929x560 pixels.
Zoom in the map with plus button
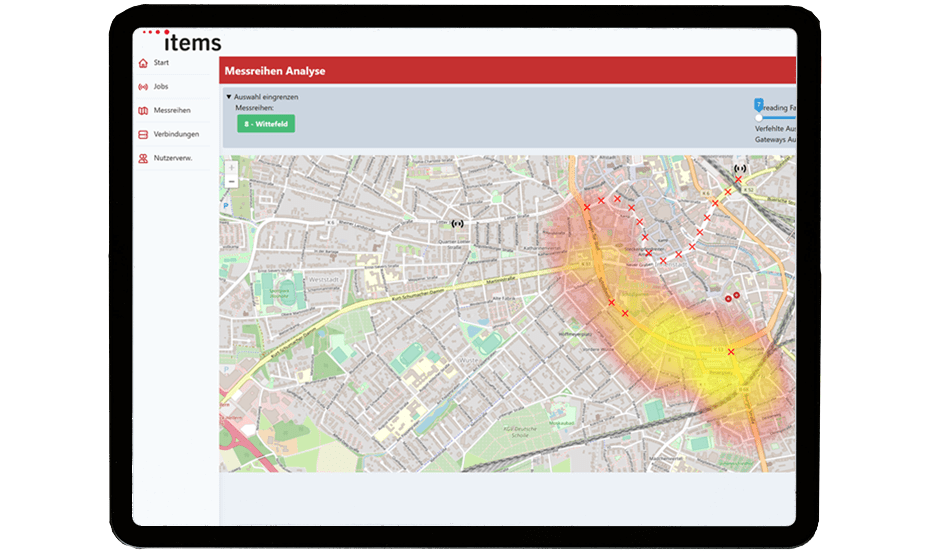click(232, 168)
